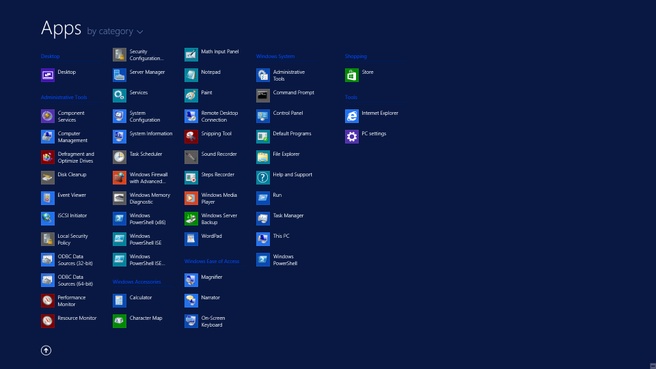Launch Windows PowerShell (x86)
Viewport: 656px width, 369px height.
[140, 219]
